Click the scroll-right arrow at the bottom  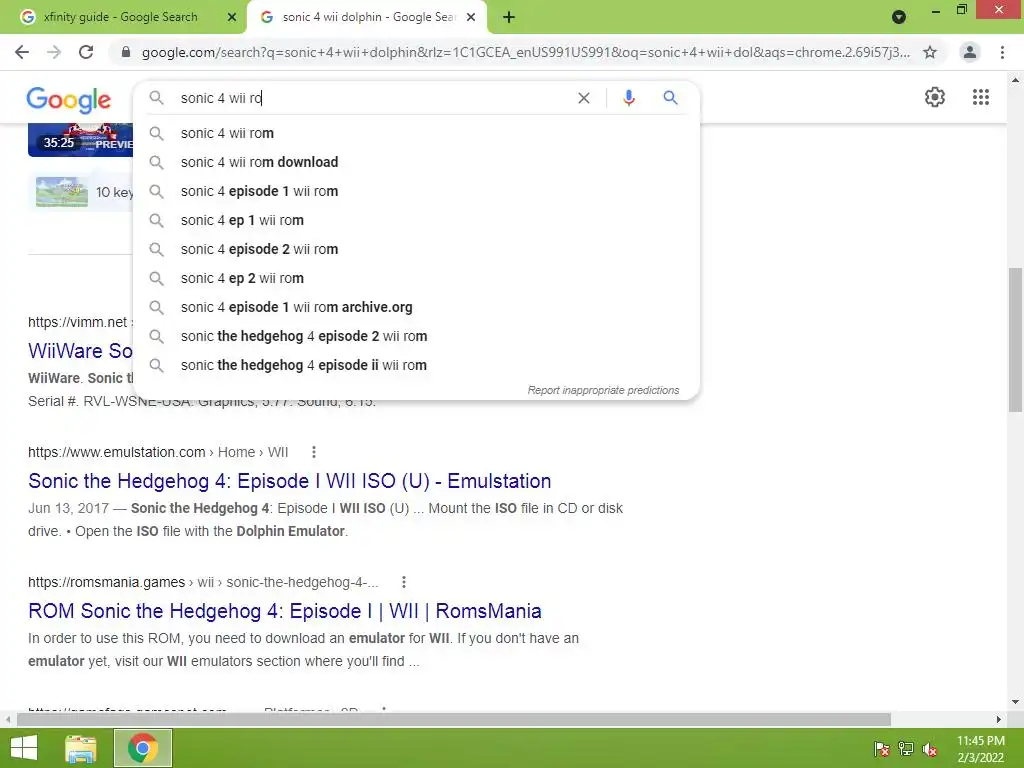999,719
